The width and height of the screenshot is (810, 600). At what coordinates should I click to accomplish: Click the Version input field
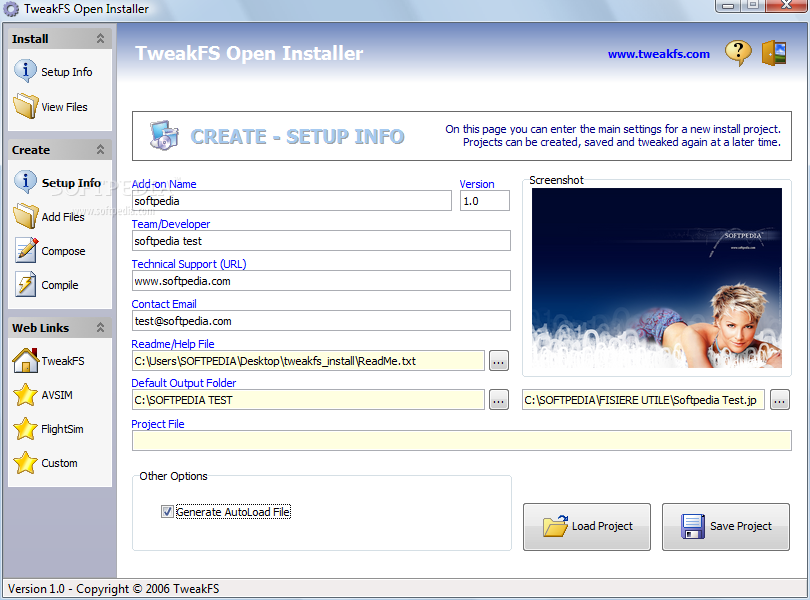pos(485,201)
